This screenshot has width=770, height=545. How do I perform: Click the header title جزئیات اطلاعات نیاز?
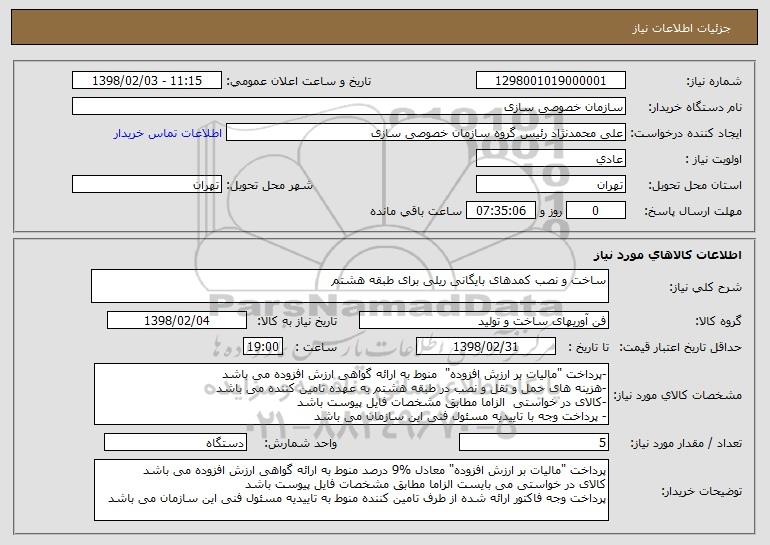tap(681, 28)
